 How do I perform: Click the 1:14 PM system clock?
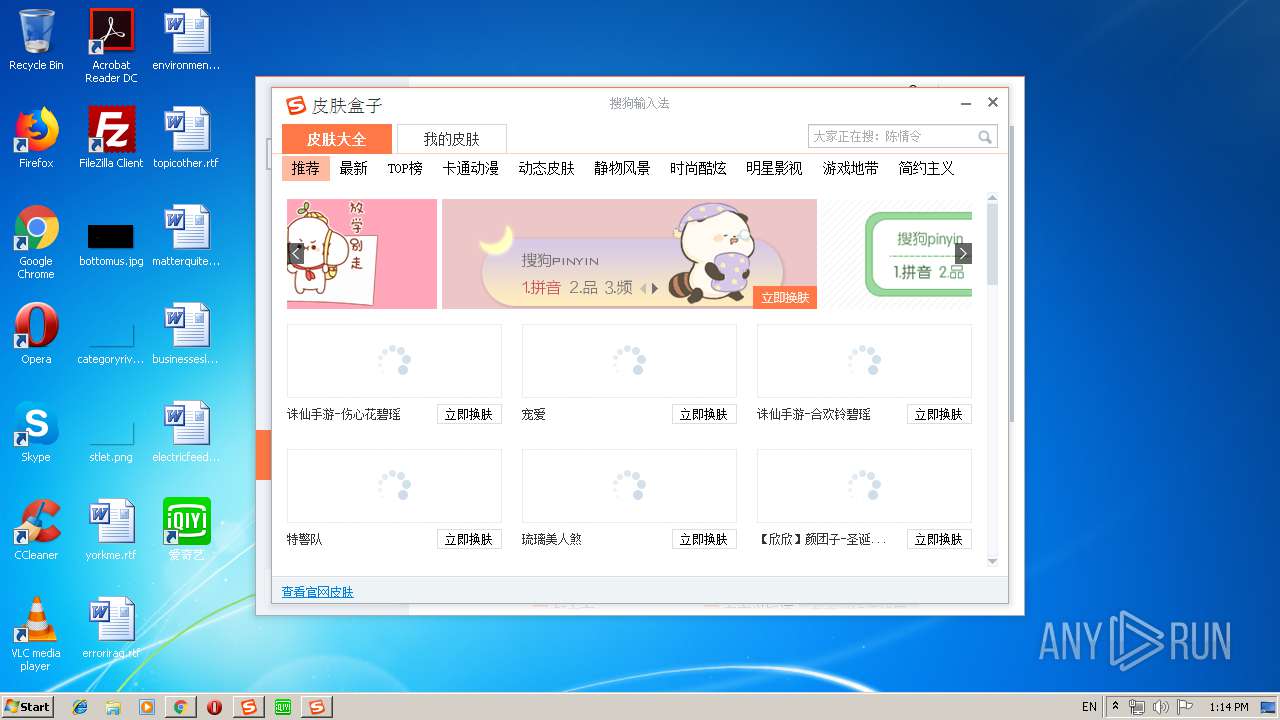[1228, 707]
